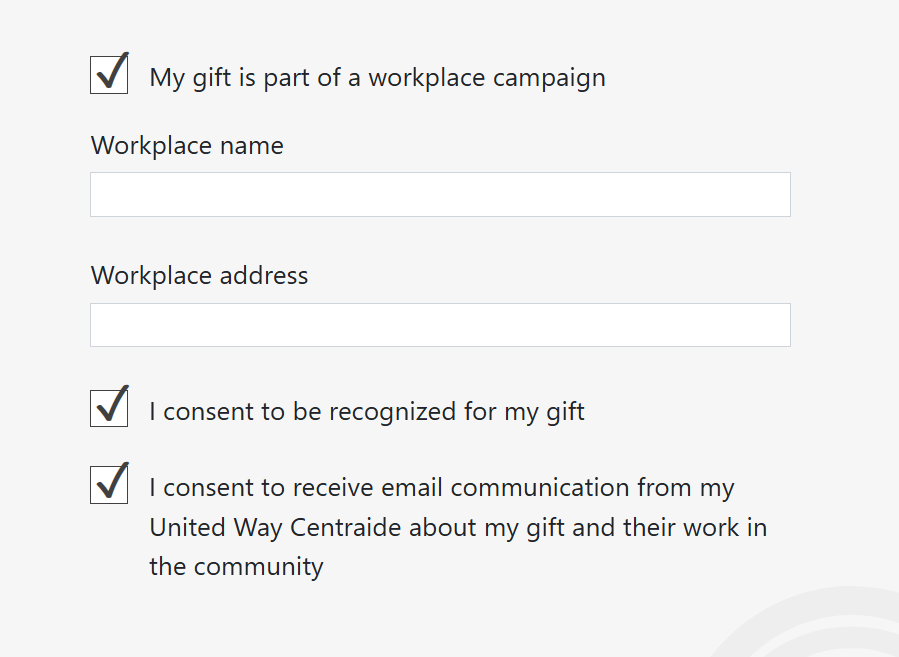Click the "the community" text line
Viewport: 899px width, 657px height.
click(236, 567)
